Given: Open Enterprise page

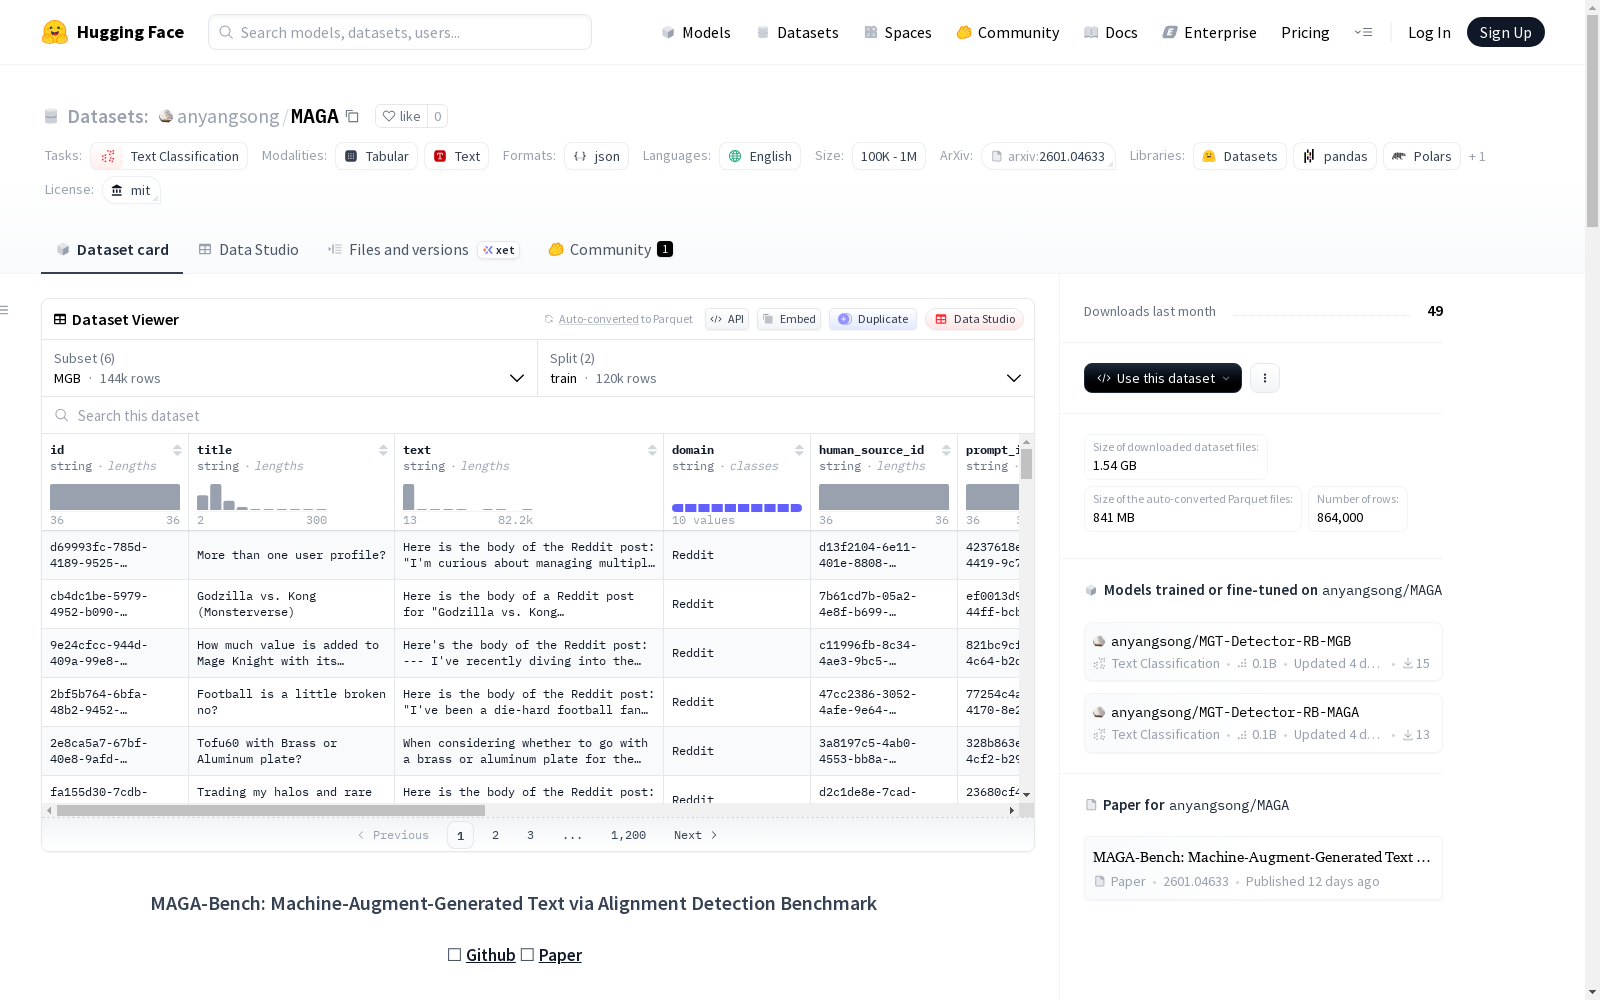Looking at the screenshot, I should (x=1210, y=32).
